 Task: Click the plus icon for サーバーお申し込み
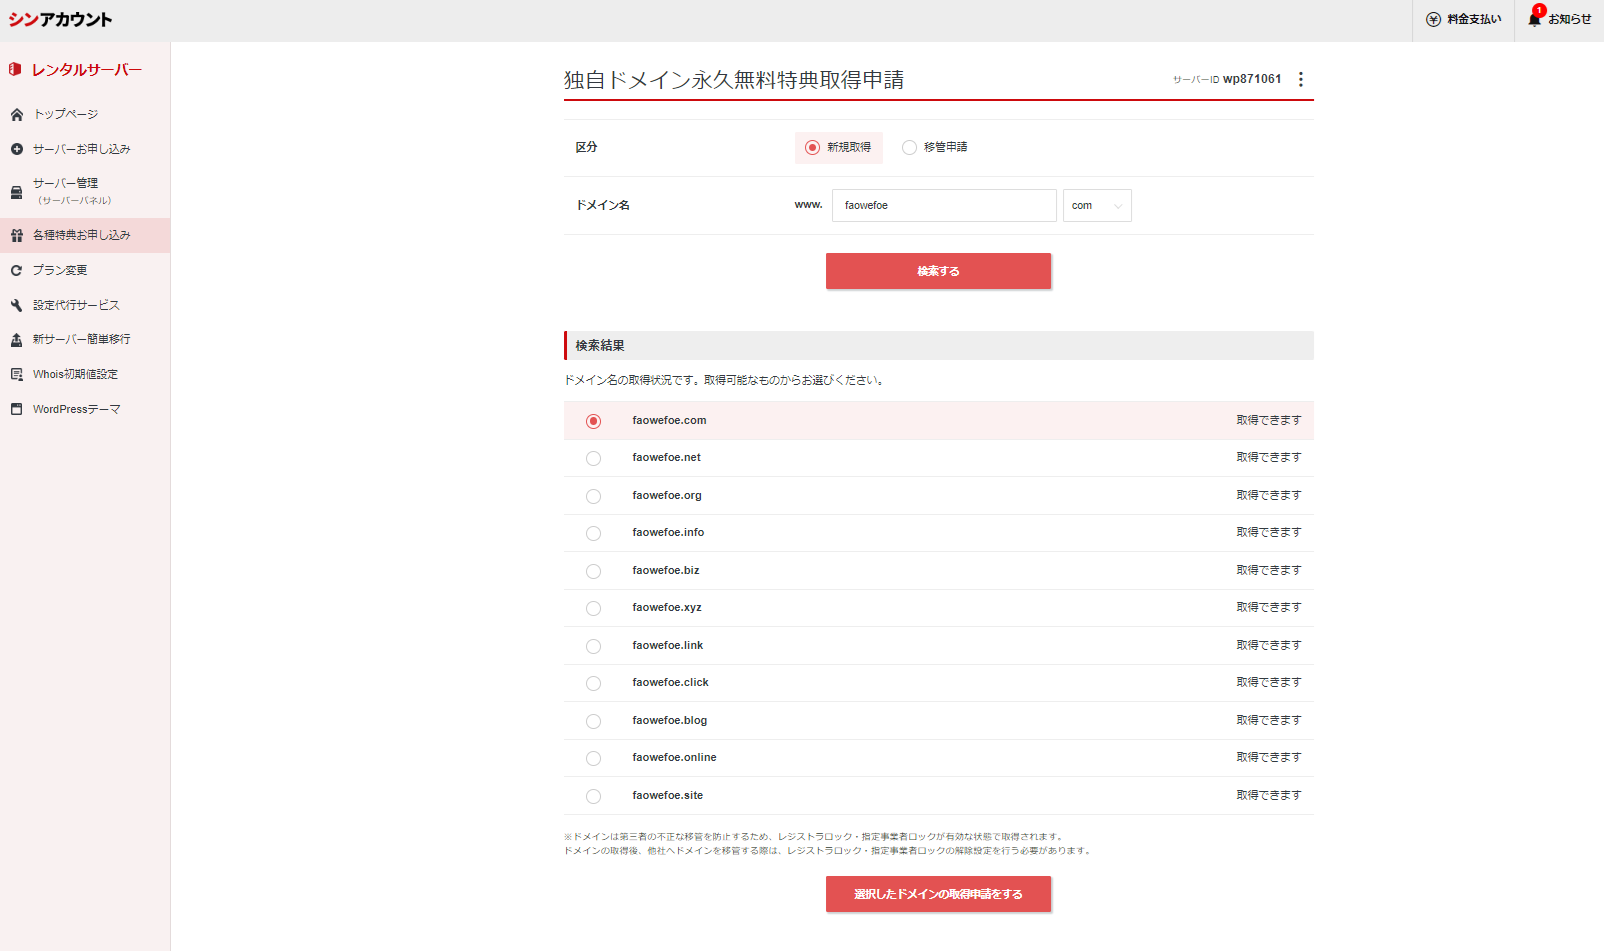coord(17,149)
